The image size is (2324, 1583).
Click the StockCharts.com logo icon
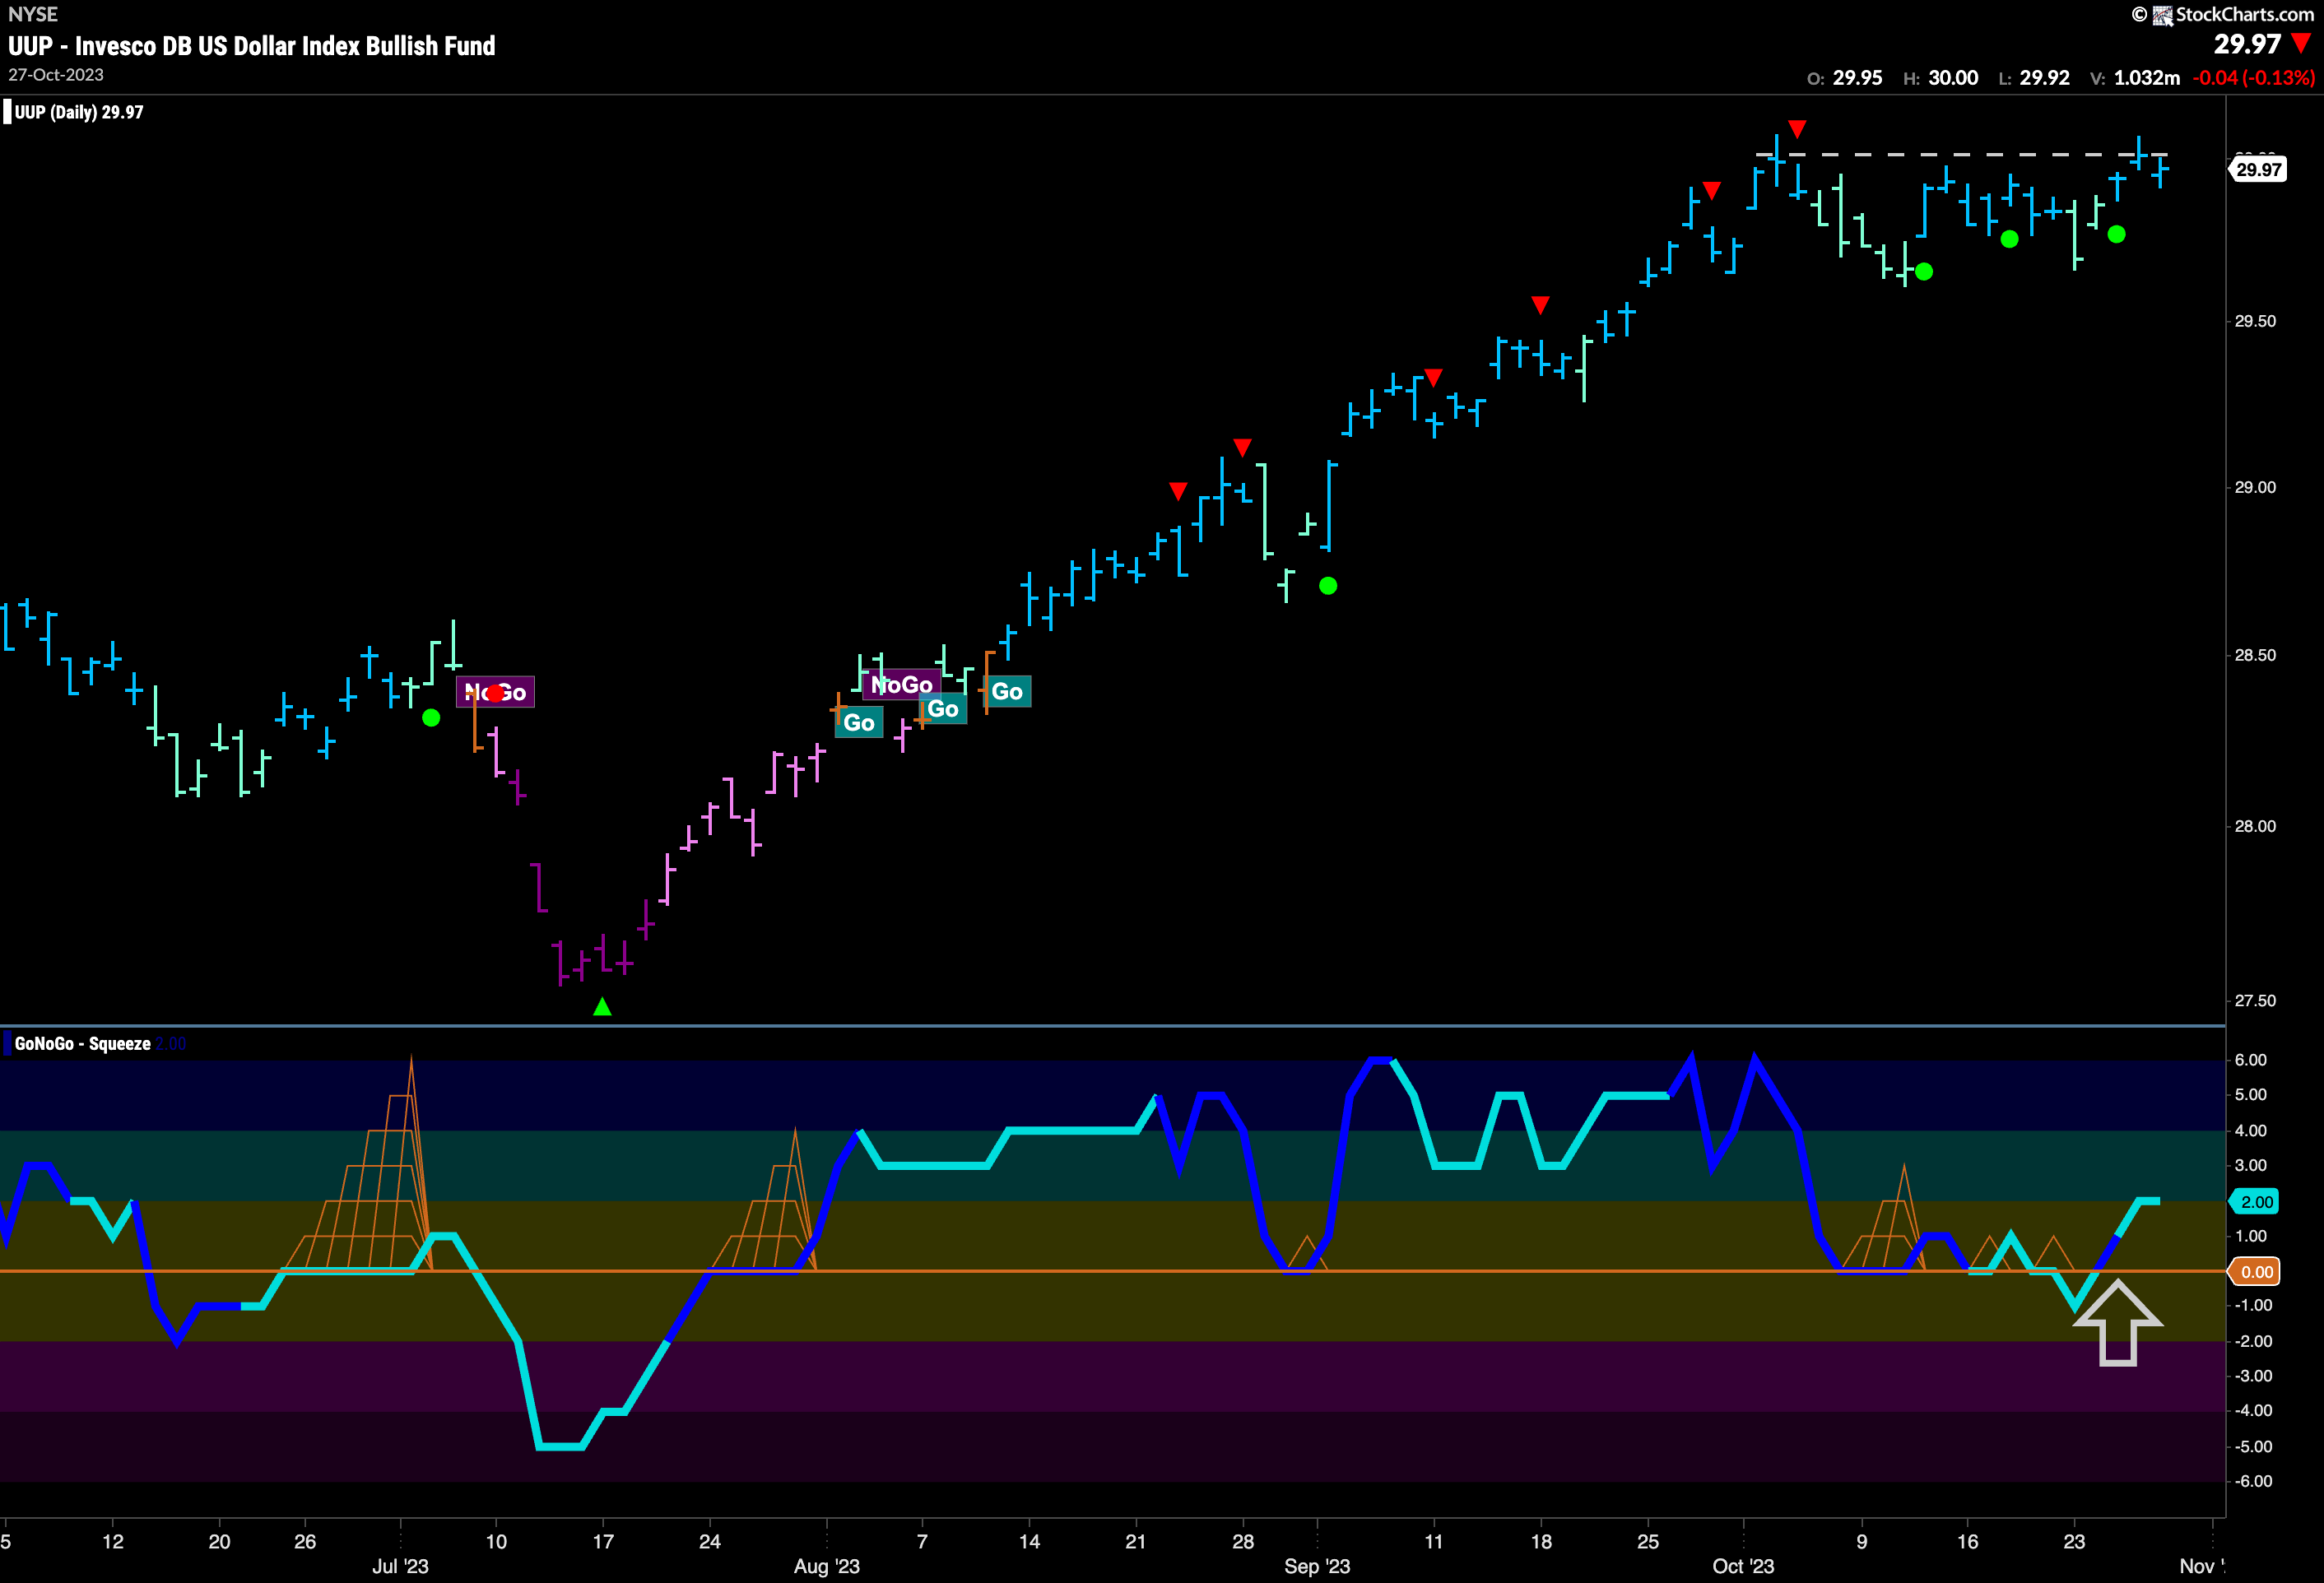[2162, 15]
